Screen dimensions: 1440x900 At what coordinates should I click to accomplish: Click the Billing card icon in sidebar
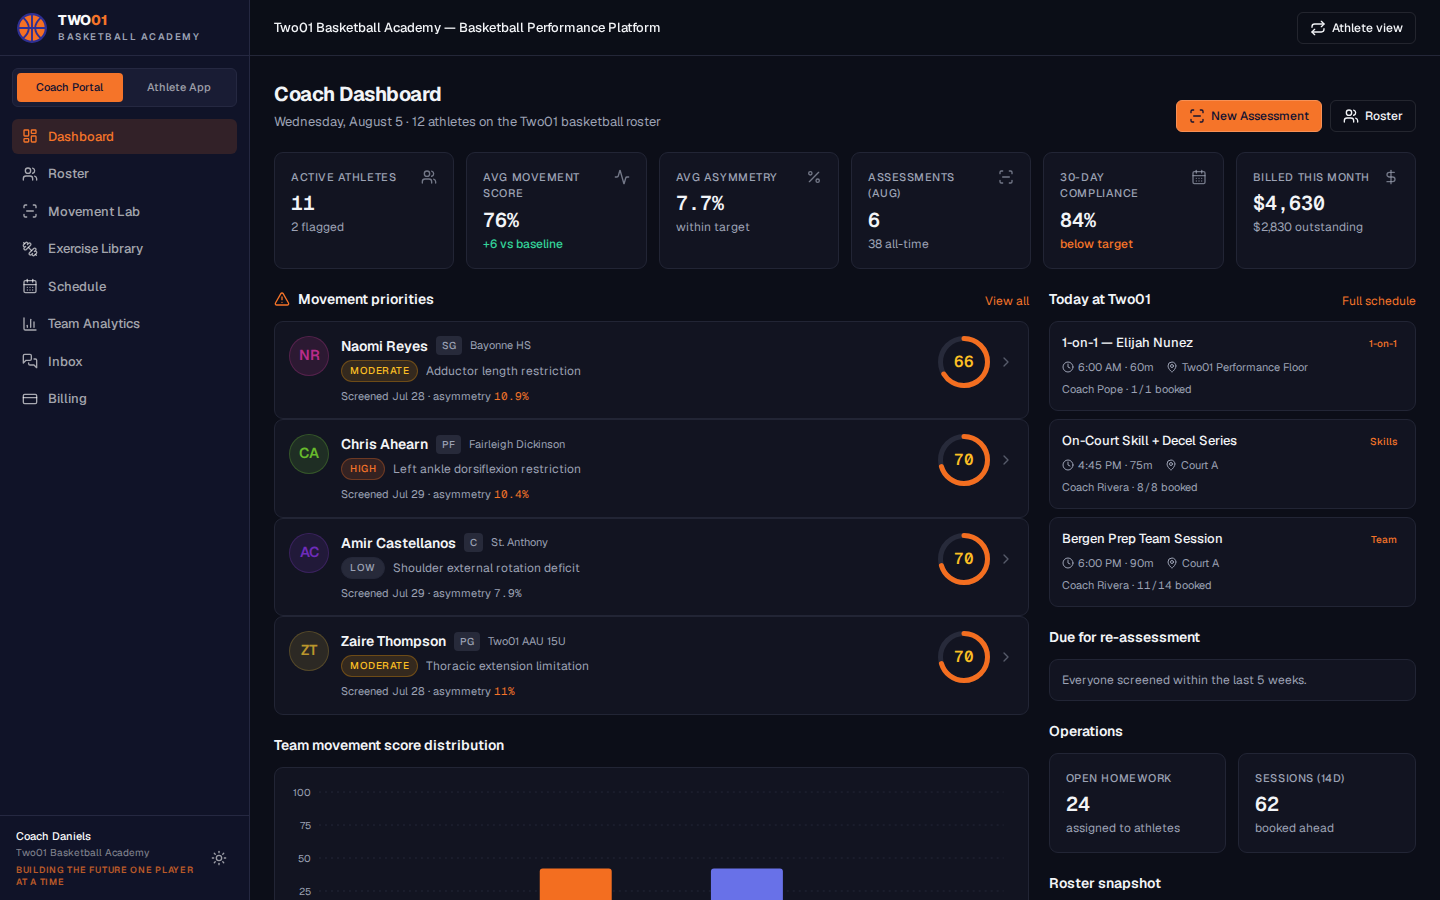(x=30, y=399)
